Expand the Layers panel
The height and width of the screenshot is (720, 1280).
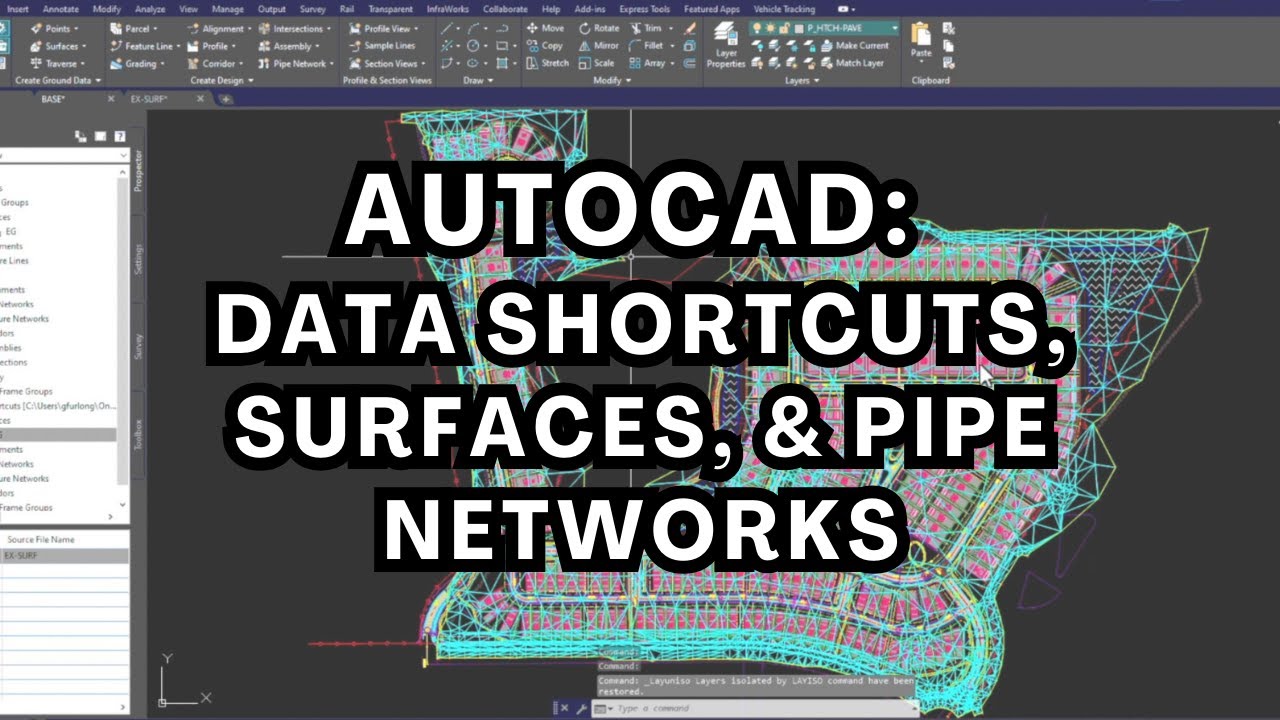pos(802,80)
